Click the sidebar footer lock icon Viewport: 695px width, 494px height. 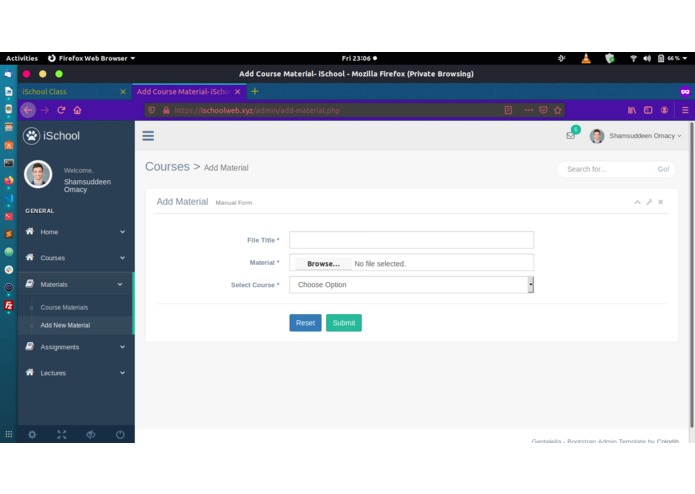tap(91, 435)
